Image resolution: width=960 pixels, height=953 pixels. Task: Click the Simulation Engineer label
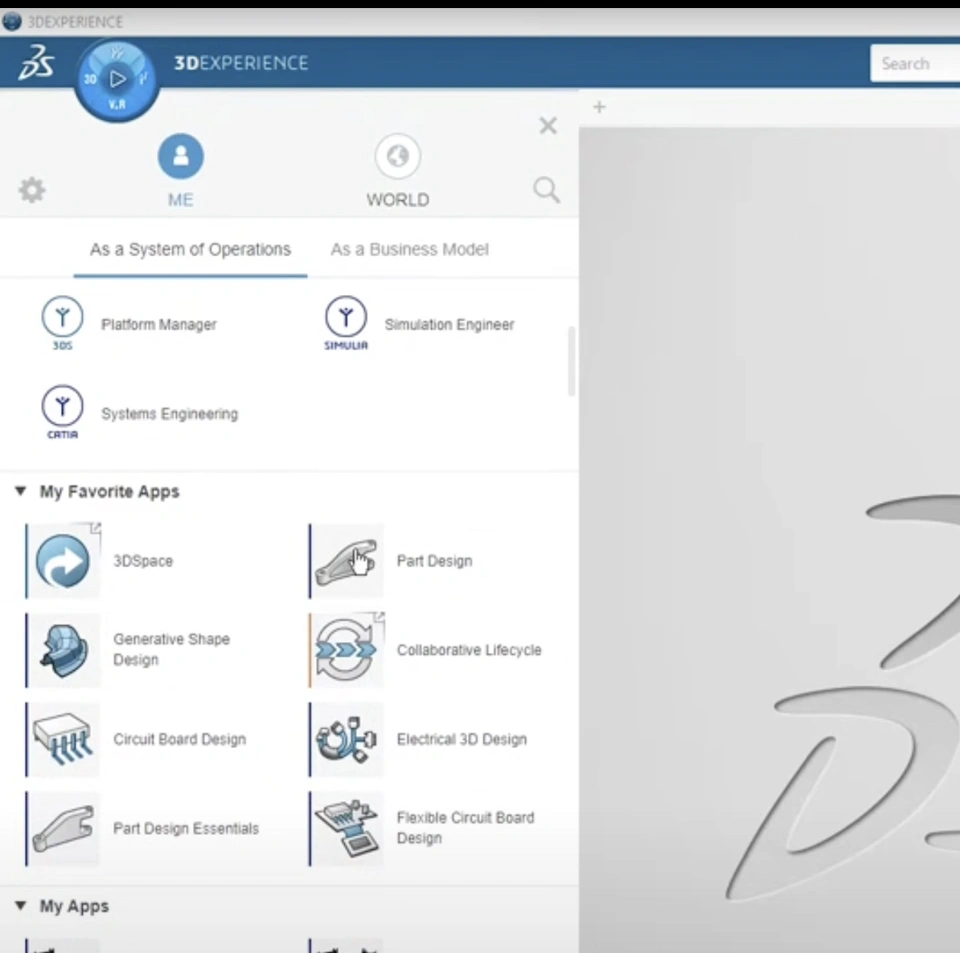tap(449, 324)
